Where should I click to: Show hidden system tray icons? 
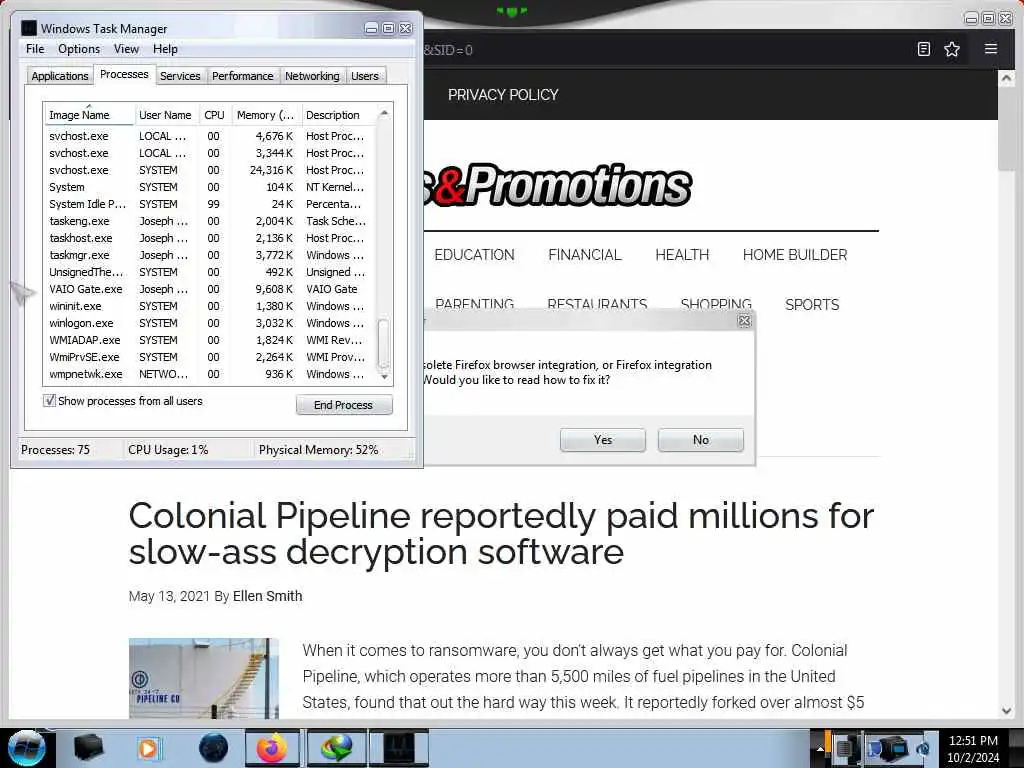pos(820,749)
